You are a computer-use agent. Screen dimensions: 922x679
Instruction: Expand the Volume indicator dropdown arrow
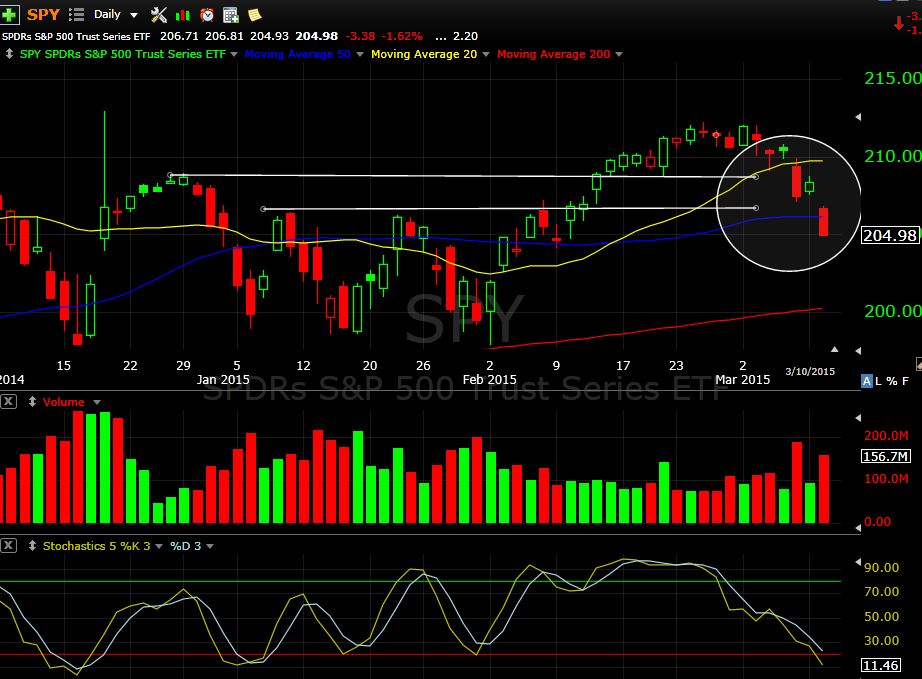pyautogui.click(x=97, y=402)
